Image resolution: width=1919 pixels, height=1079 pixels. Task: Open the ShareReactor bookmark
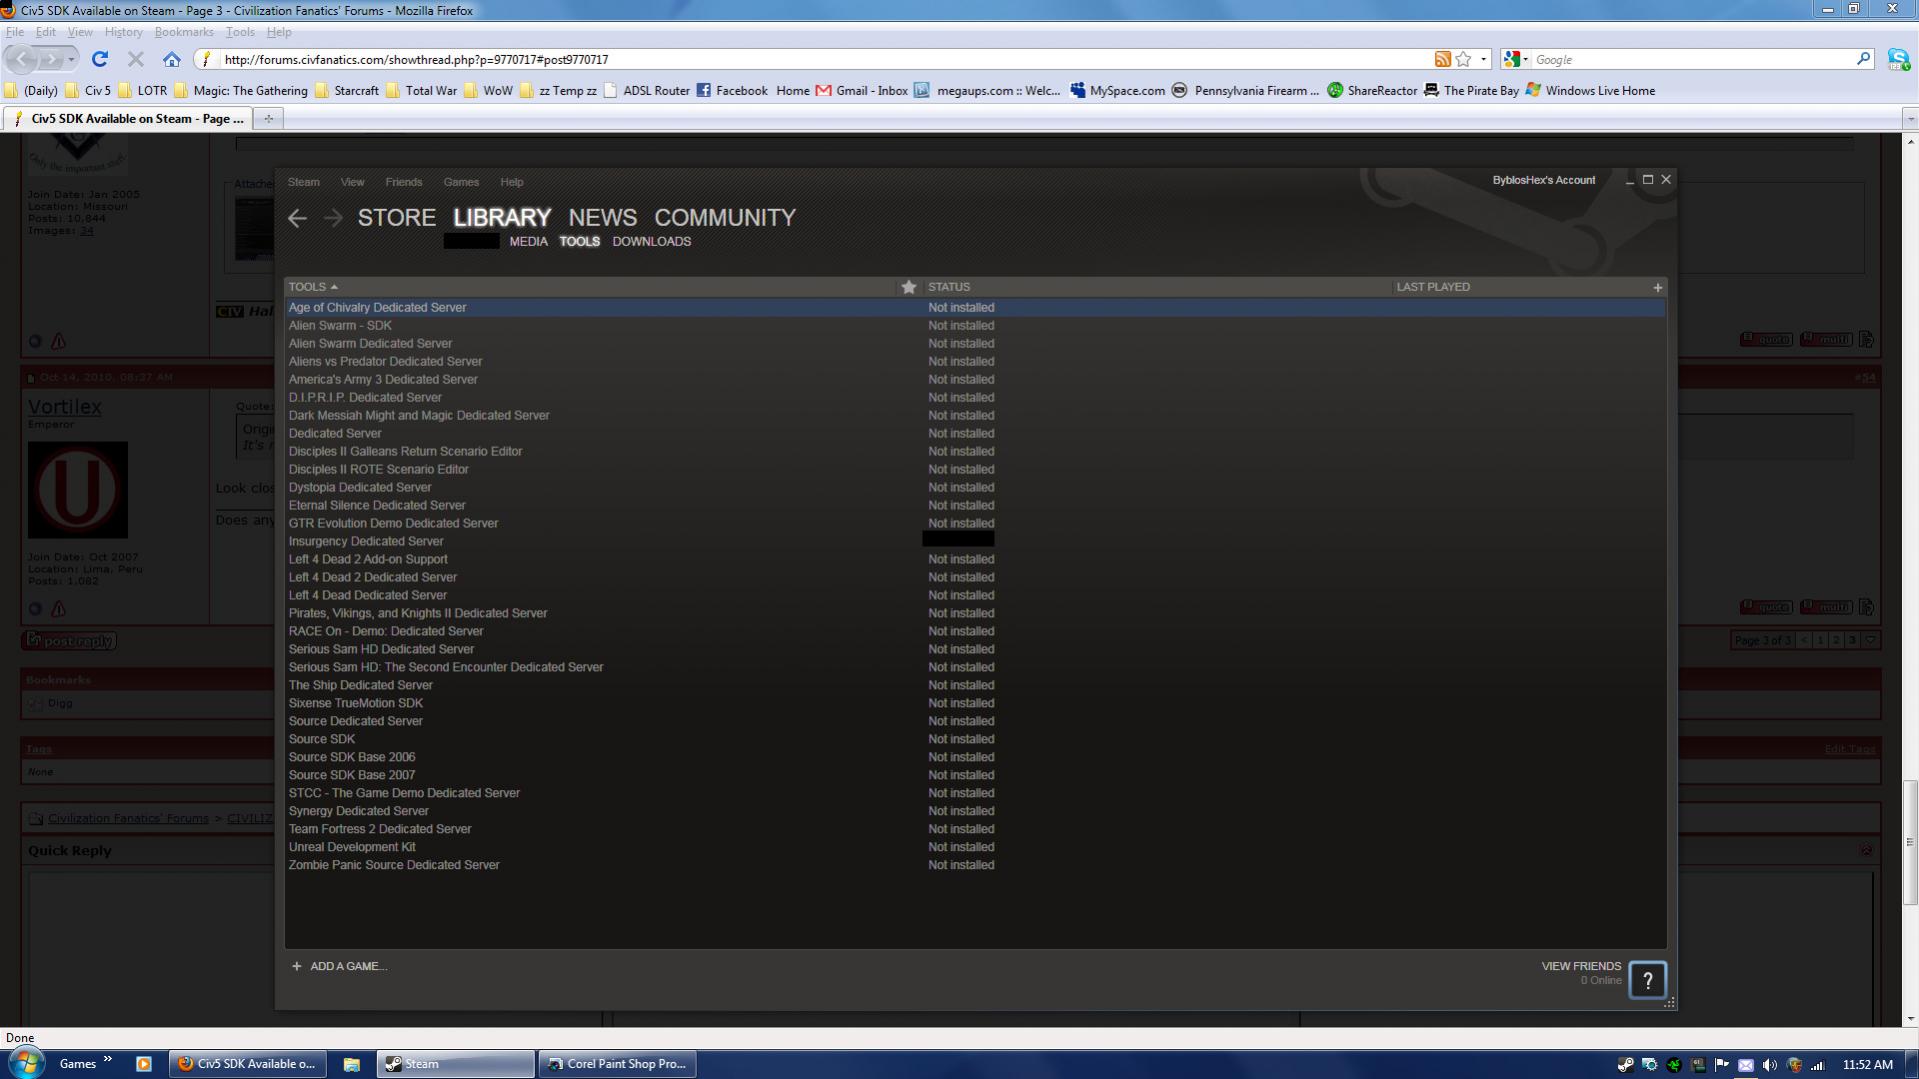1372,90
